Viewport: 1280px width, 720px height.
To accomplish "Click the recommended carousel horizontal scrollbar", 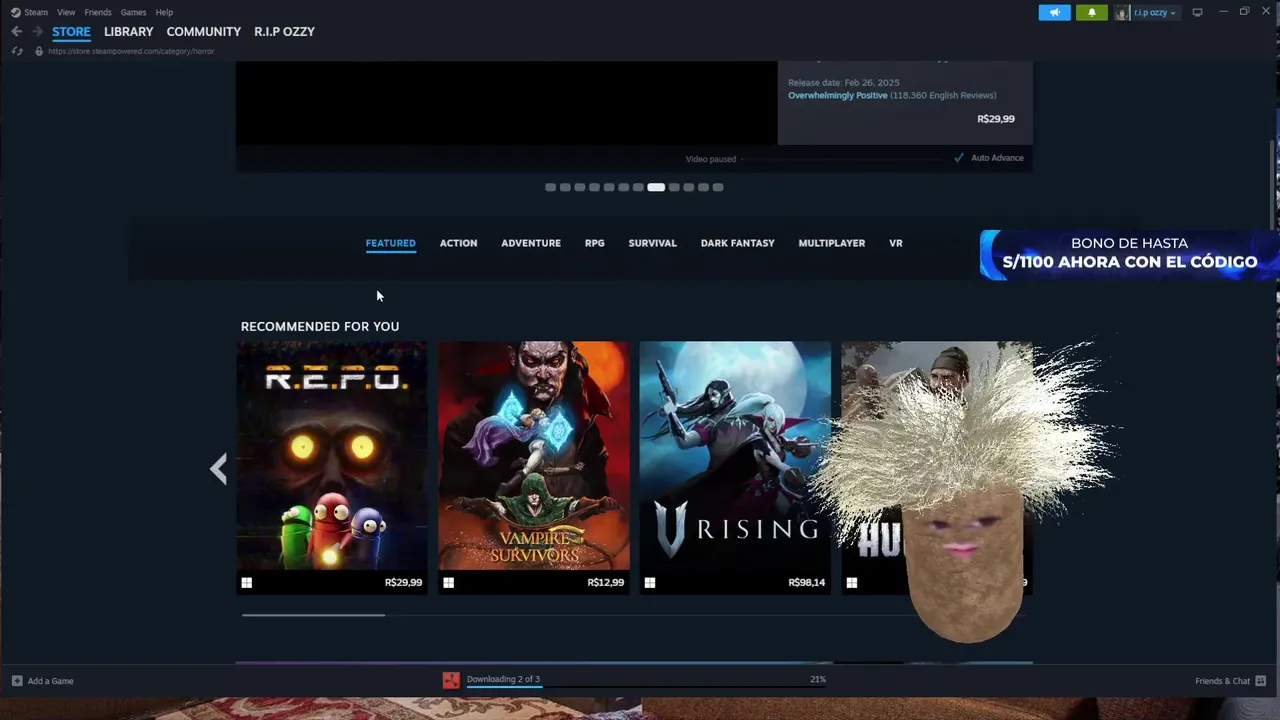I will point(313,615).
